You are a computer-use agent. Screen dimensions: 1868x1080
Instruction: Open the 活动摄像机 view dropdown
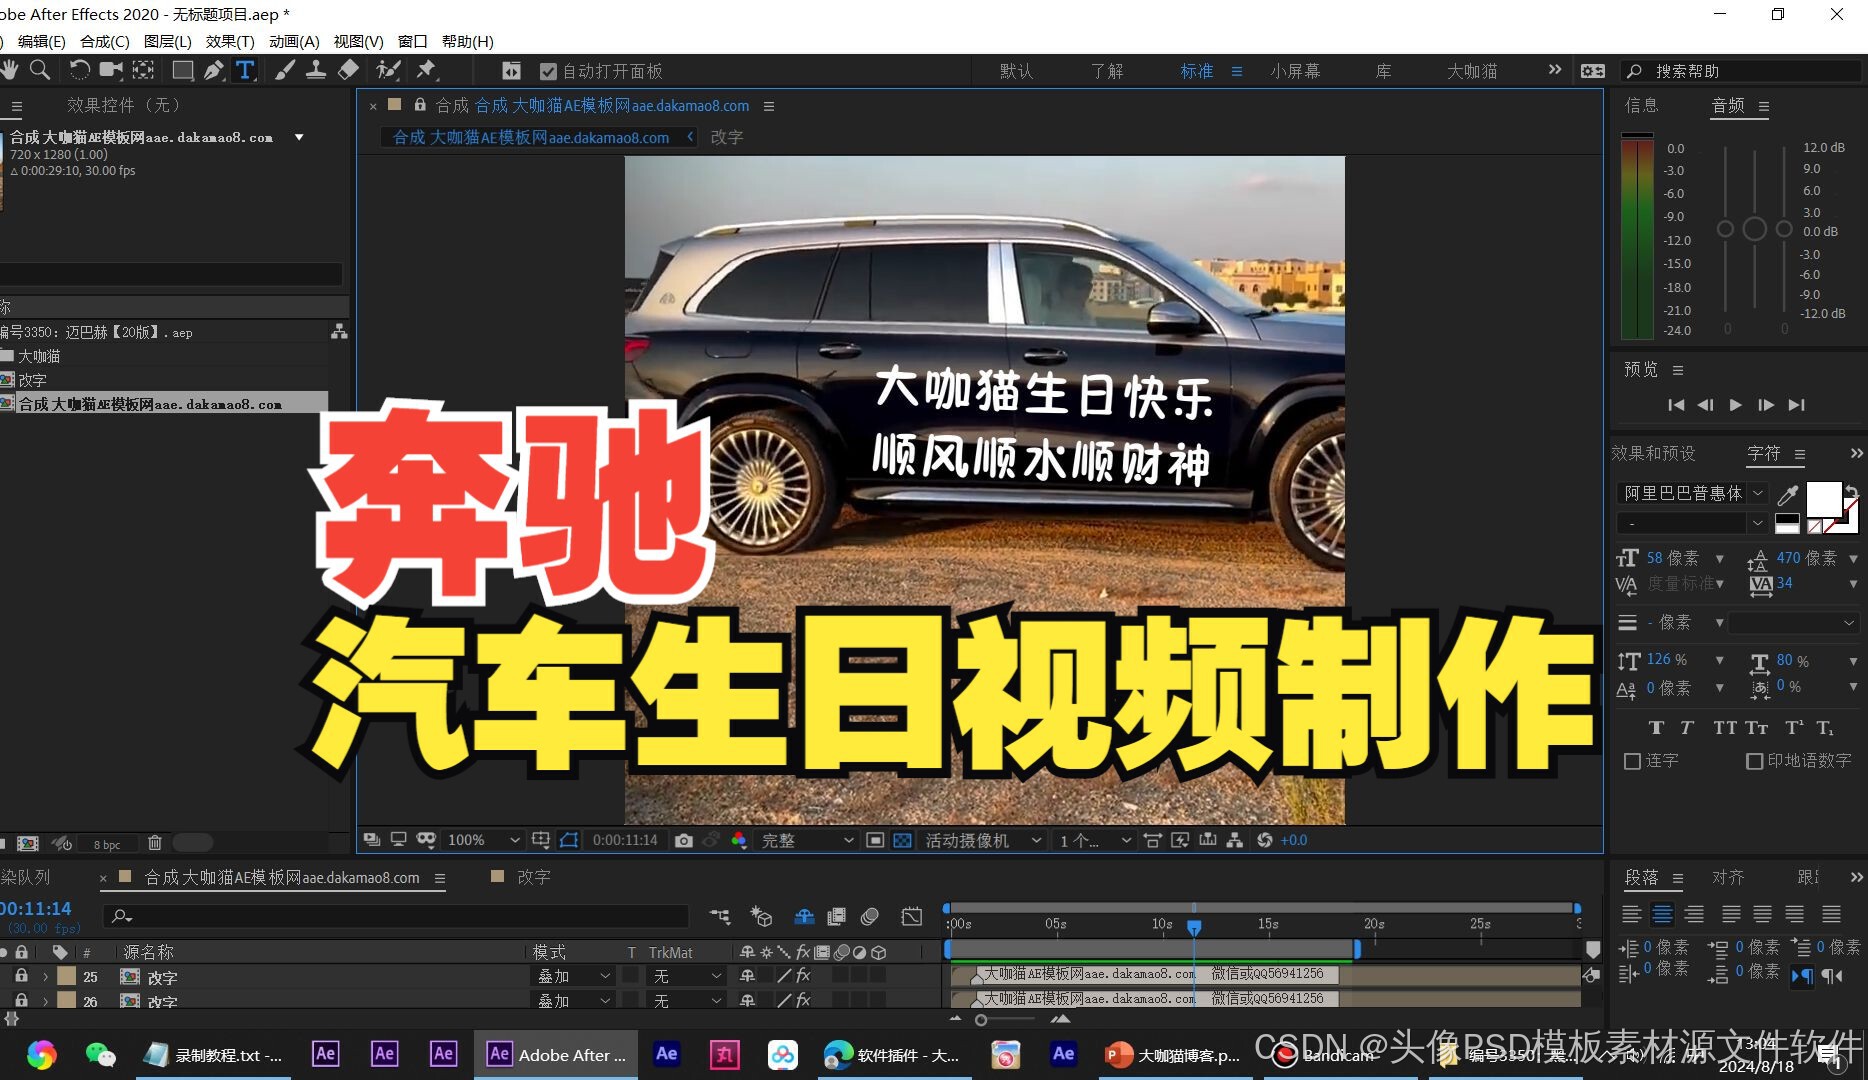[x=983, y=840]
